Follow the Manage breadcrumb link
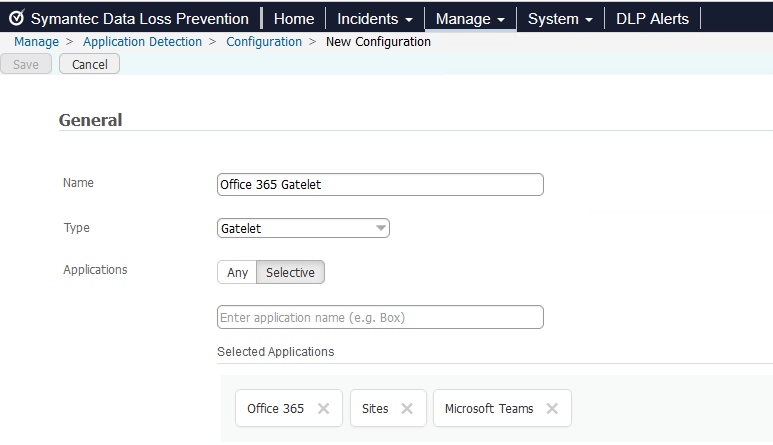773x445 pixels. pyautogui.click(x=36, y=42)
